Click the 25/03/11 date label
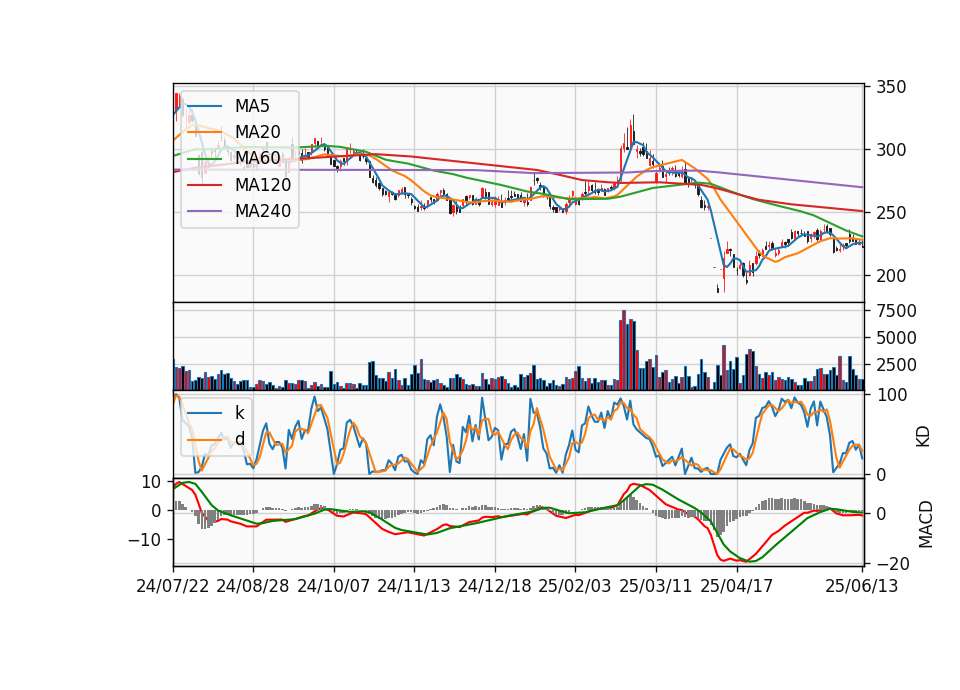 [x=656, y=586]
